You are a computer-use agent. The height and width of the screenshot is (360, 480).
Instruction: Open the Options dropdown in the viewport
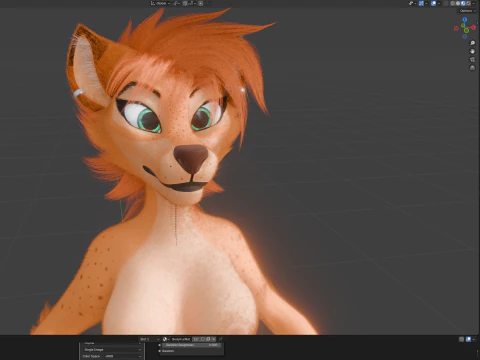tap(467, 11)
